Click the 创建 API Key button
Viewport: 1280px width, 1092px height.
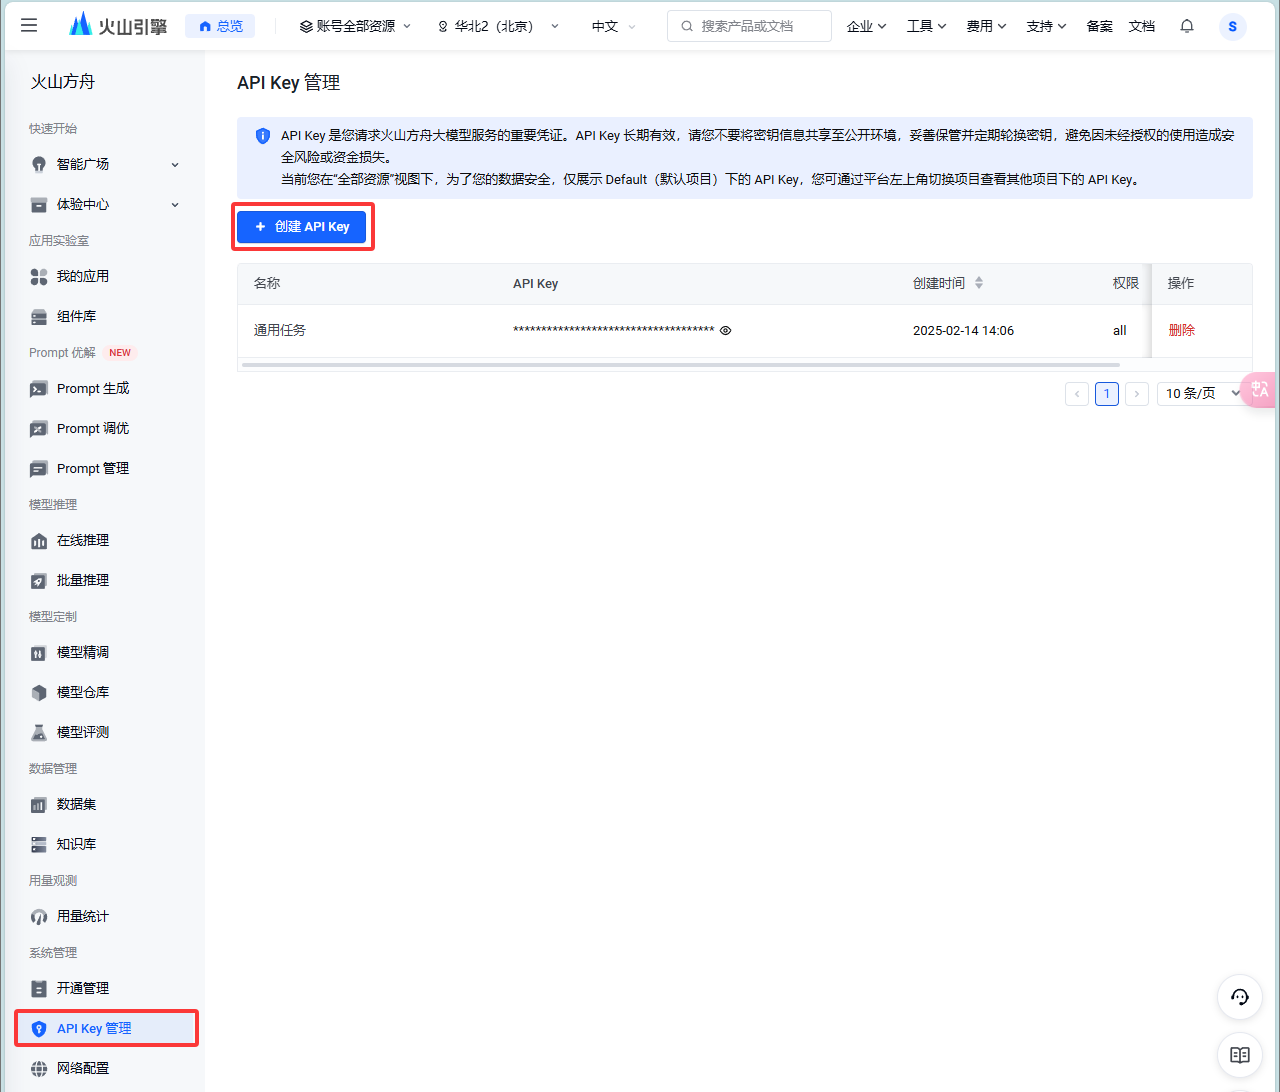(x=302, y=226)
